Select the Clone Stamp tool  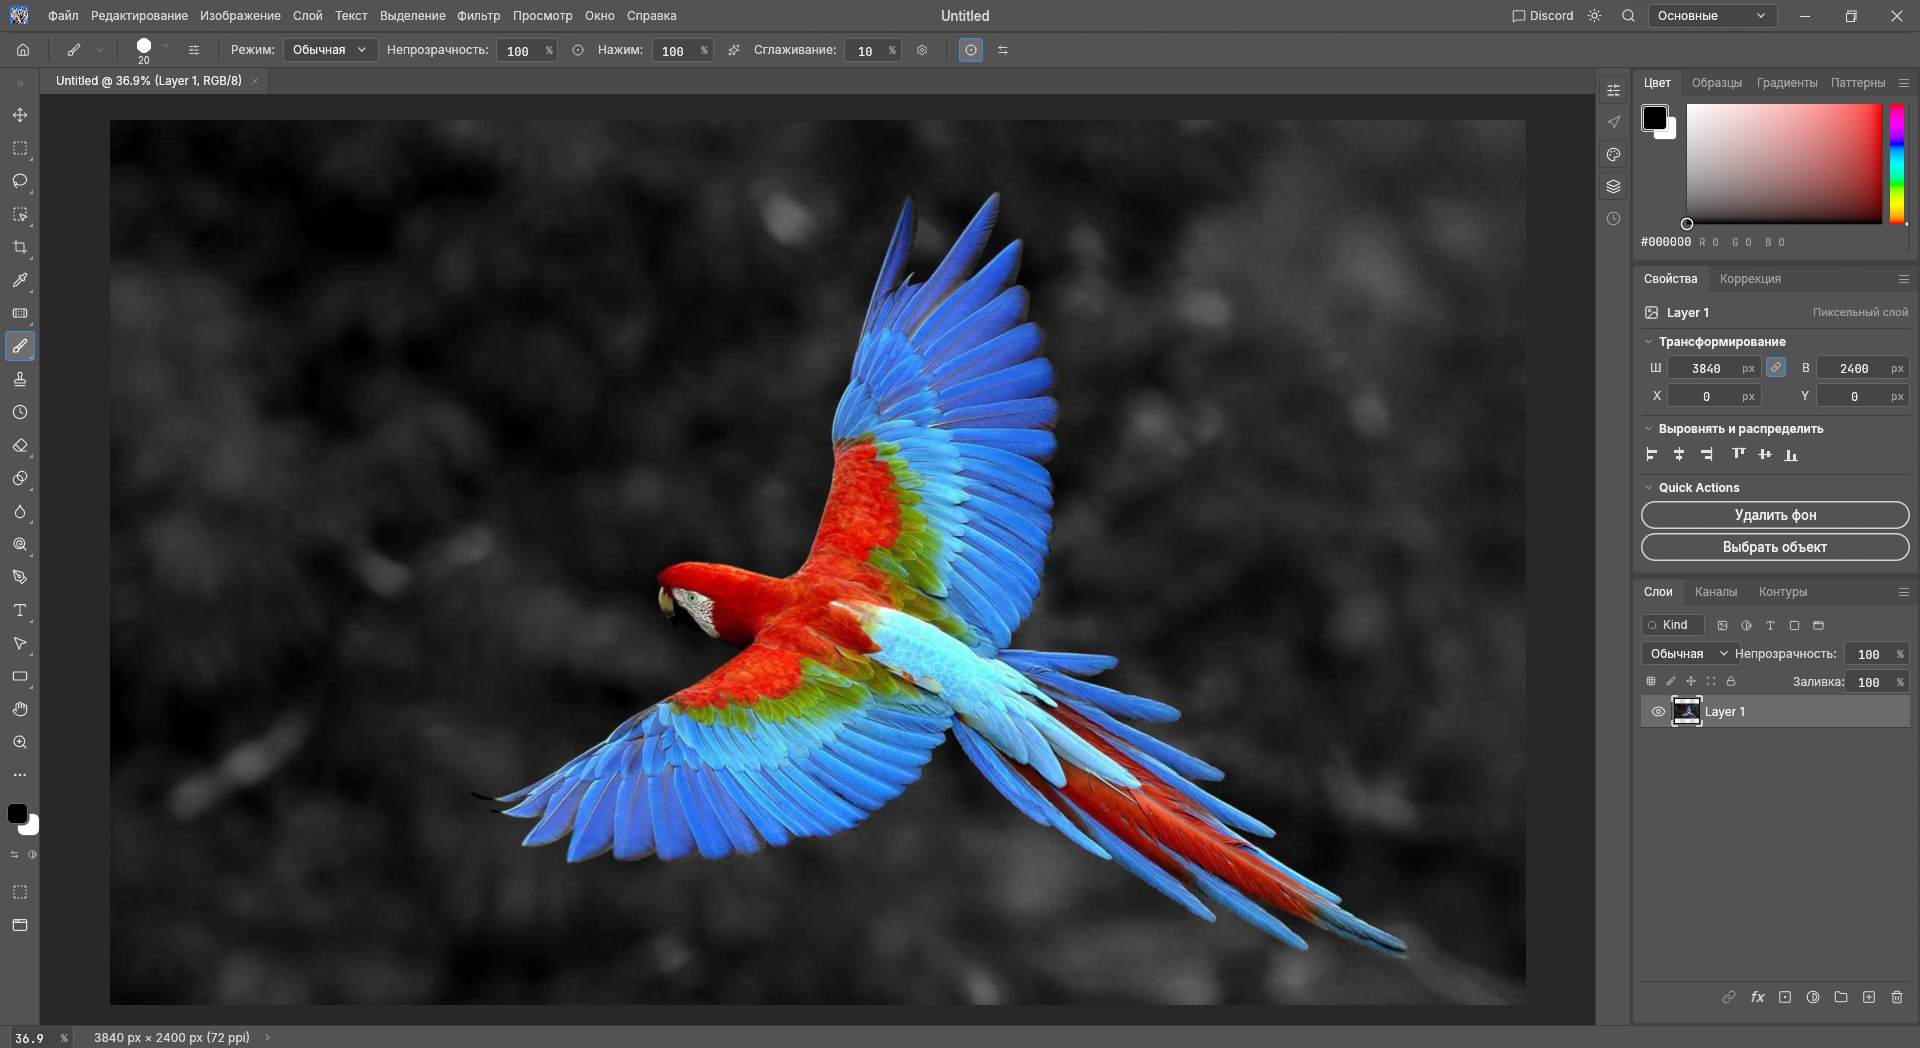pos(20,379)
